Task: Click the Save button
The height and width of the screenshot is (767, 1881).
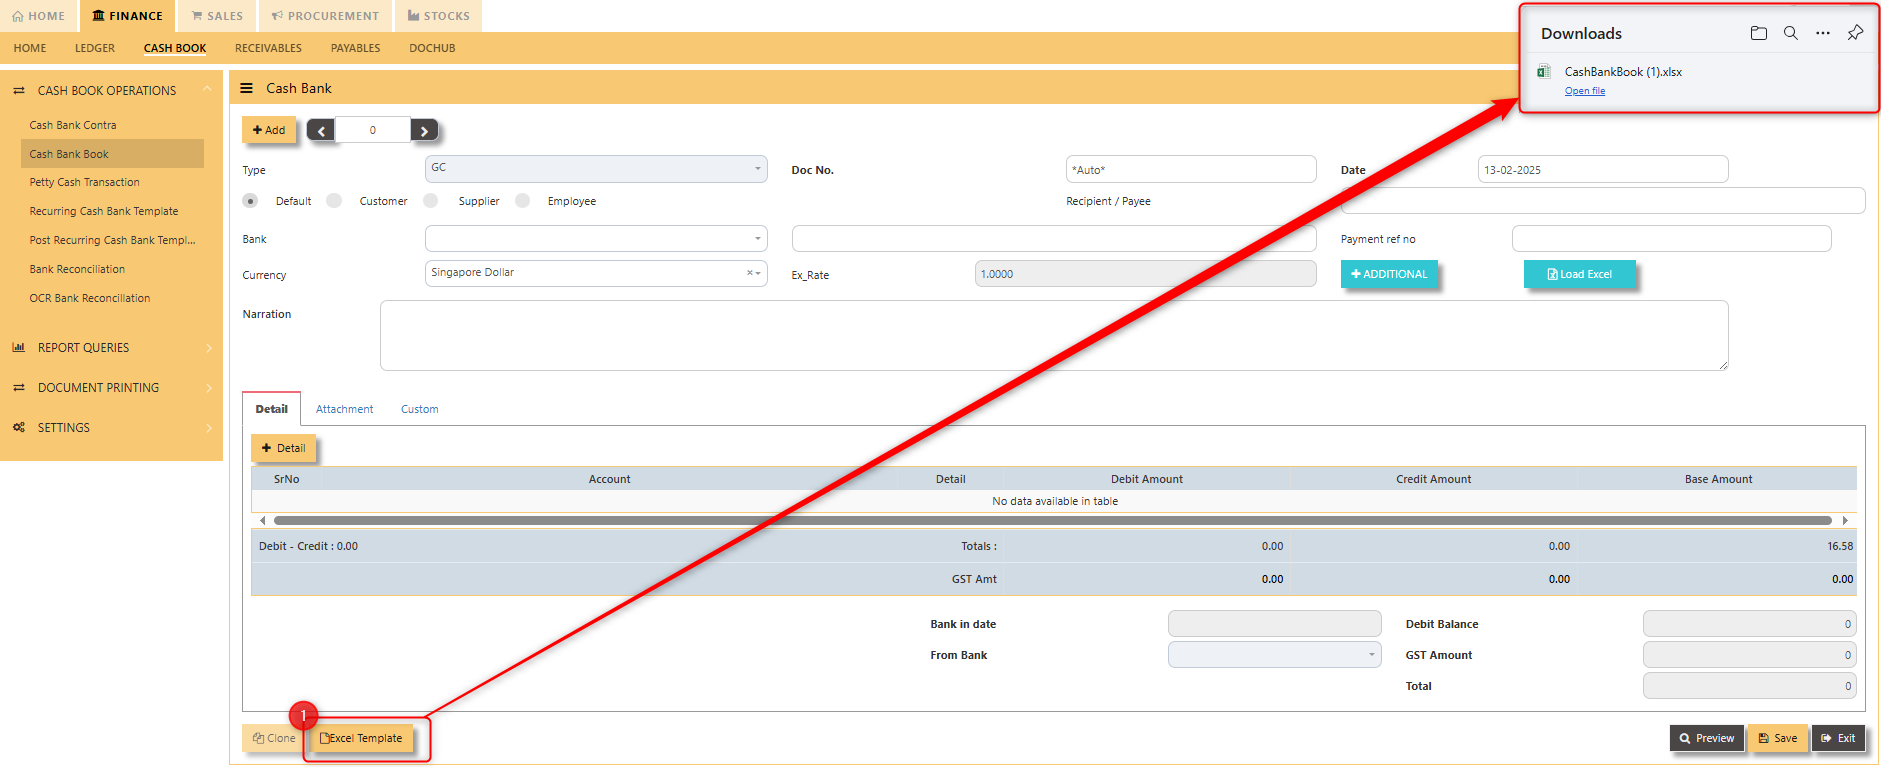Action: tap(1778, 738)
